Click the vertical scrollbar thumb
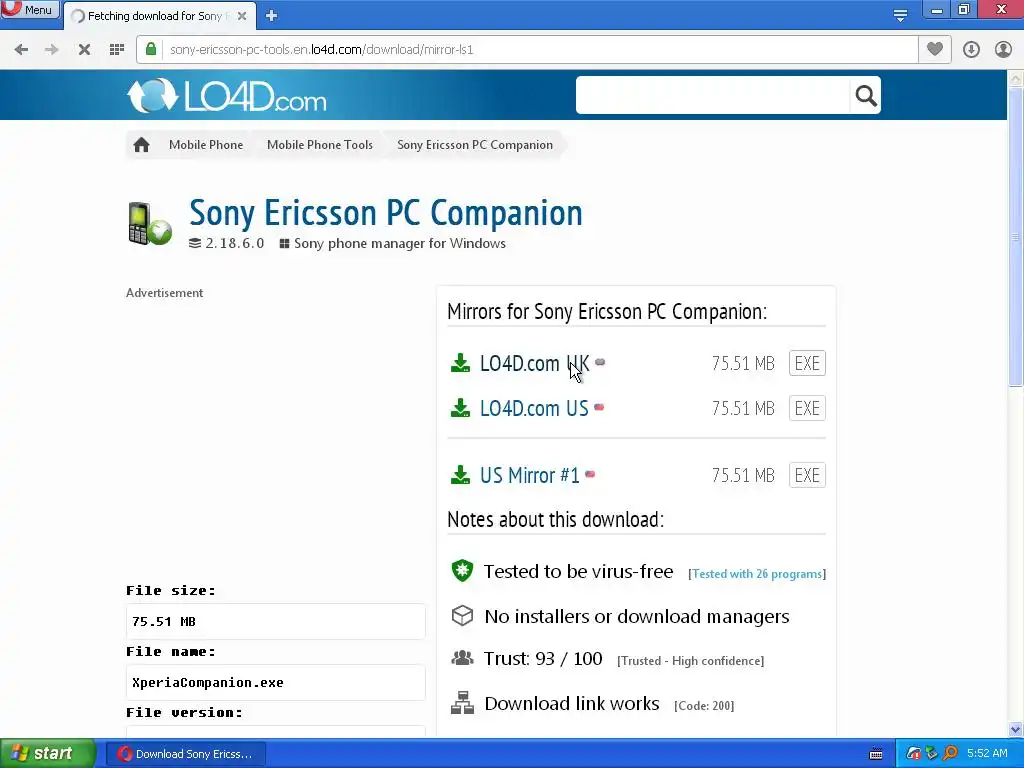The width and height of the screenshot is (1024, 768). [1016, 237]
